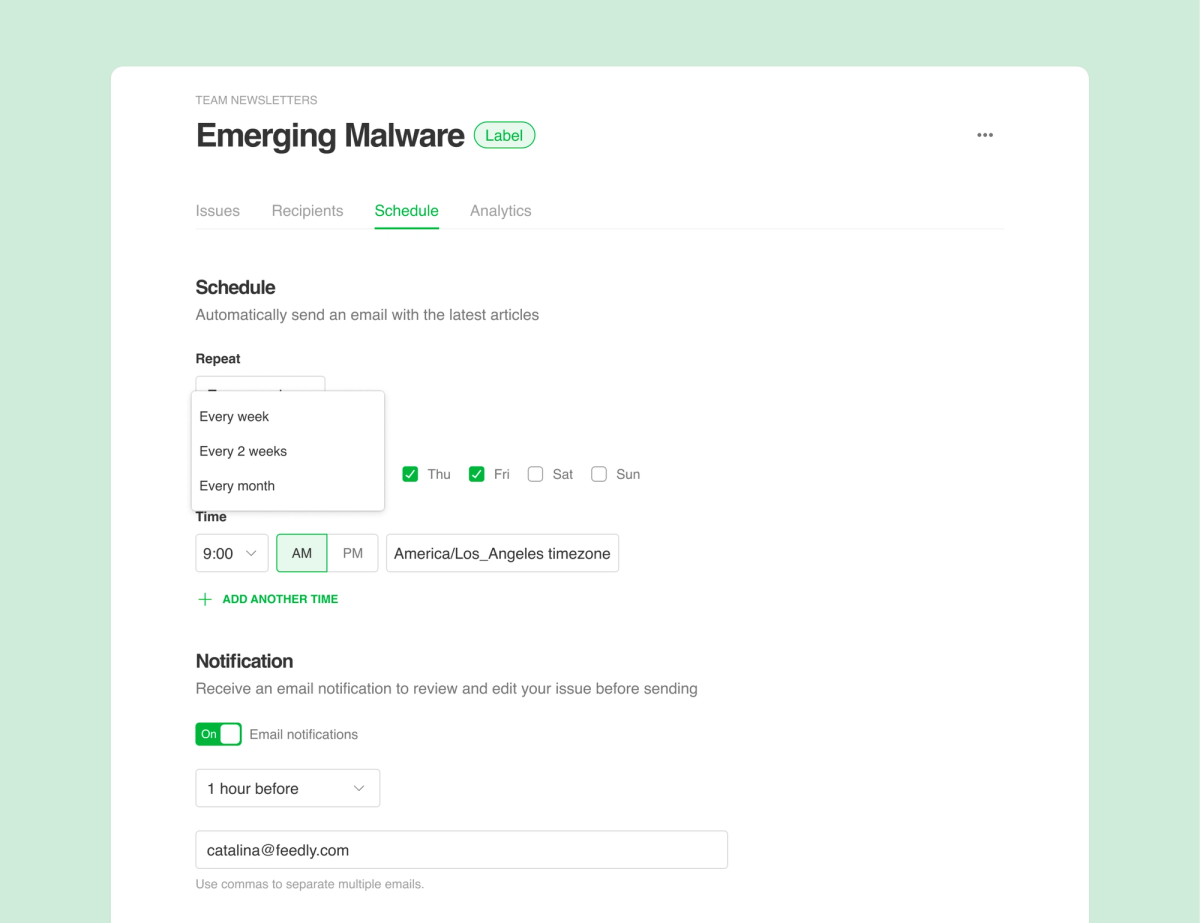The image size is (1200, 923).
Task: Click the green plus icon near ADD ANOTHER TIME
Action: [205, 598]
